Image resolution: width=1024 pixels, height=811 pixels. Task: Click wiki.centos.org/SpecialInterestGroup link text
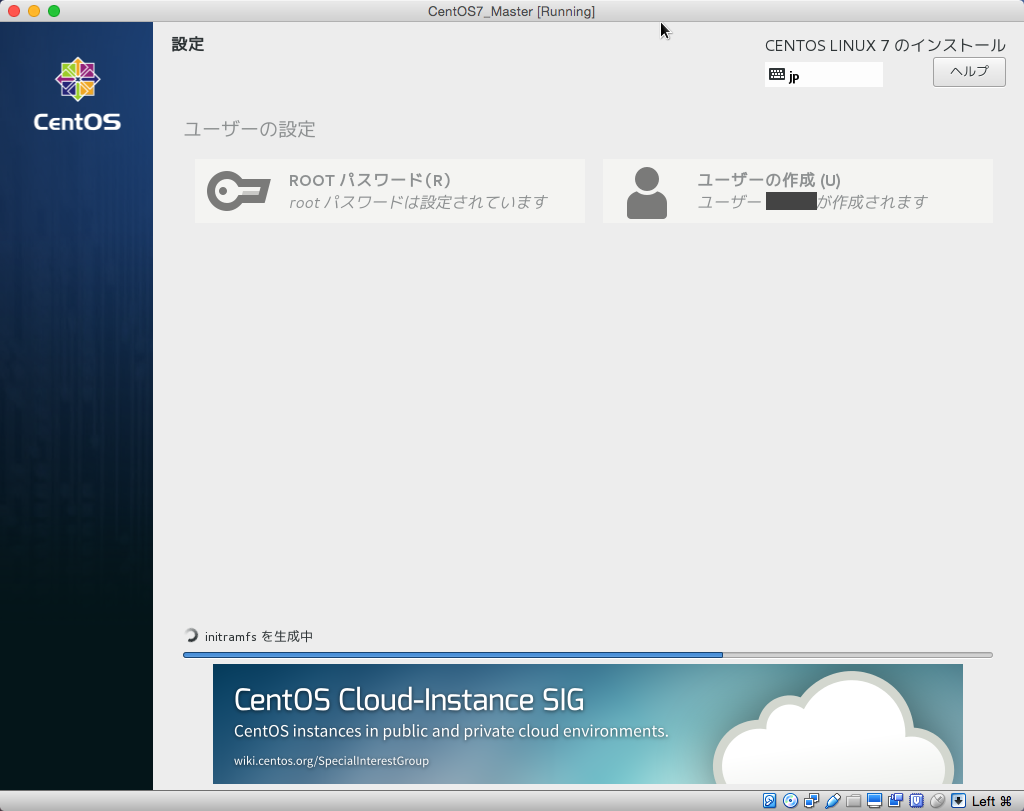point(331,761)
